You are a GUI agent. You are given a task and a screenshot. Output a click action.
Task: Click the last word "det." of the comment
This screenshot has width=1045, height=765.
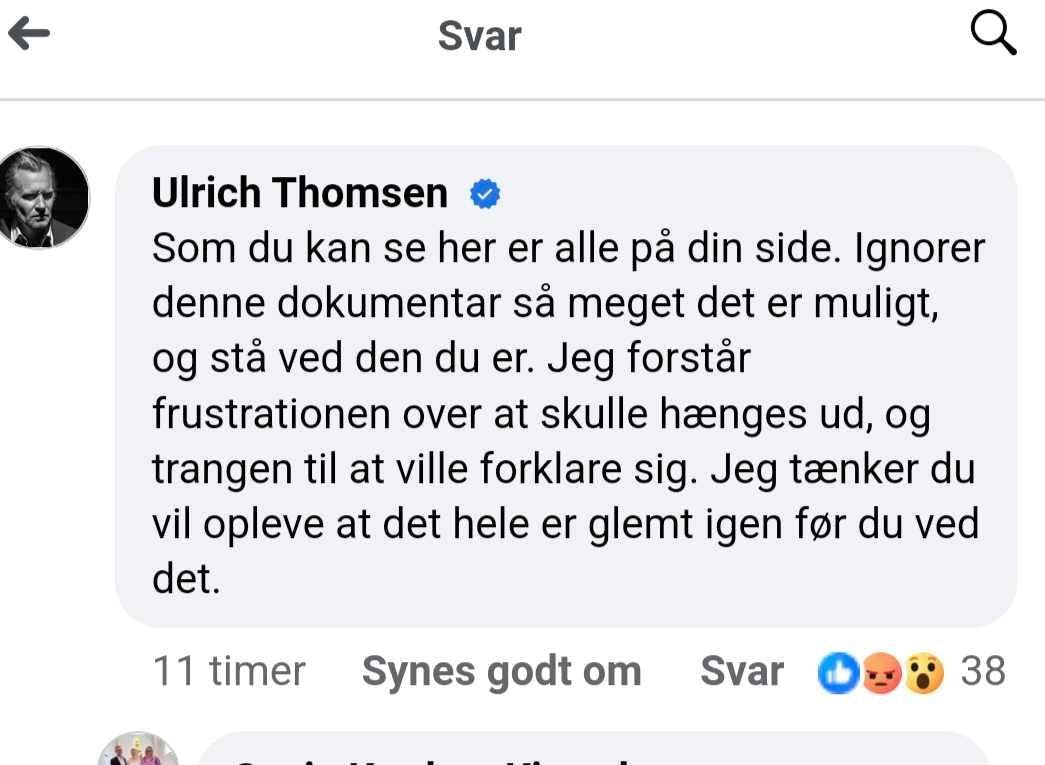pyautogui.click(x=185, y=580)
